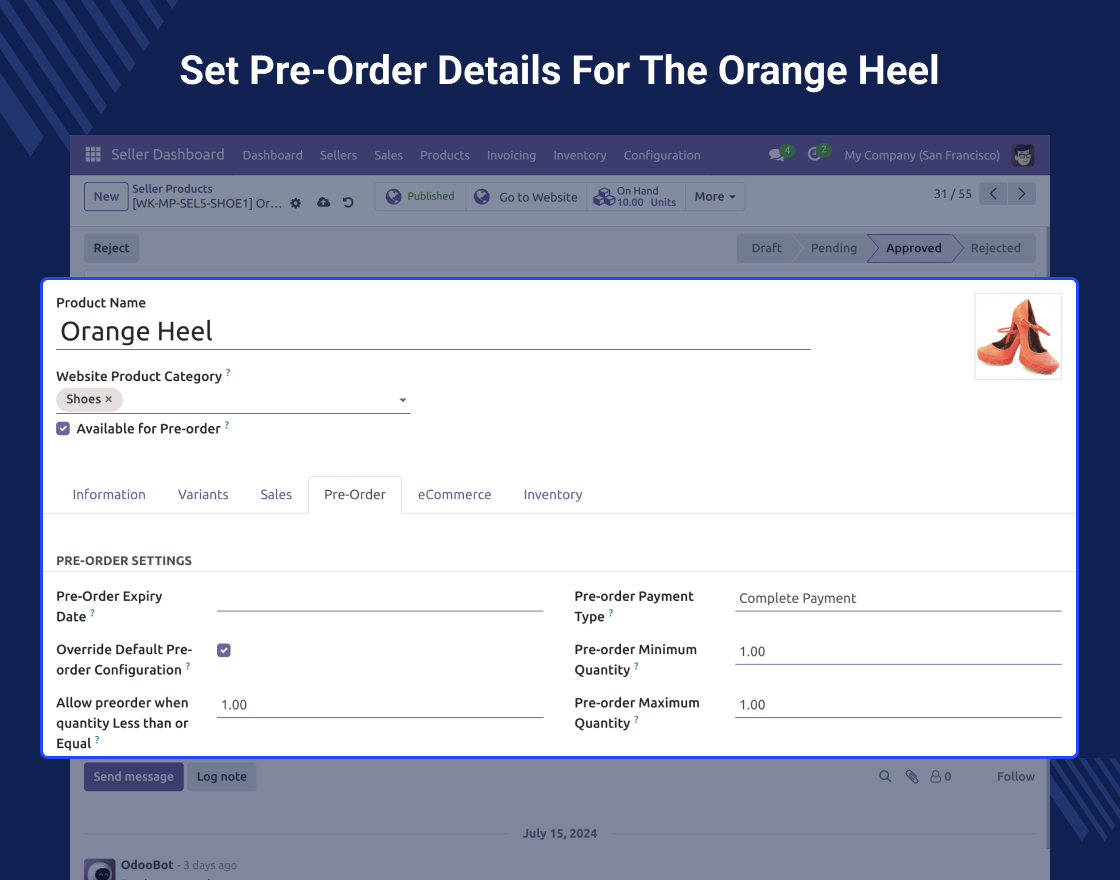Open Pre-order Payment Type selection
This screenshot has width=1120, height=880.
tap(898, 599)
